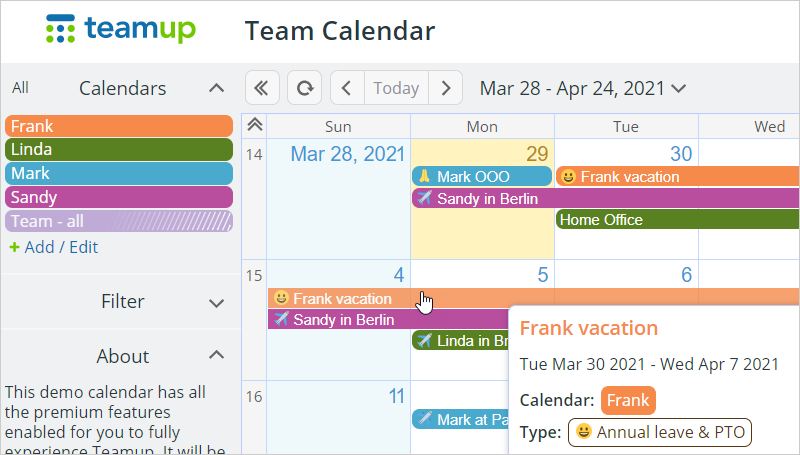The height and width of the screenshot is (455, 800).
Task: Click the double-left arrow collapse sidebar icon
Action: (x=262, y=88)
